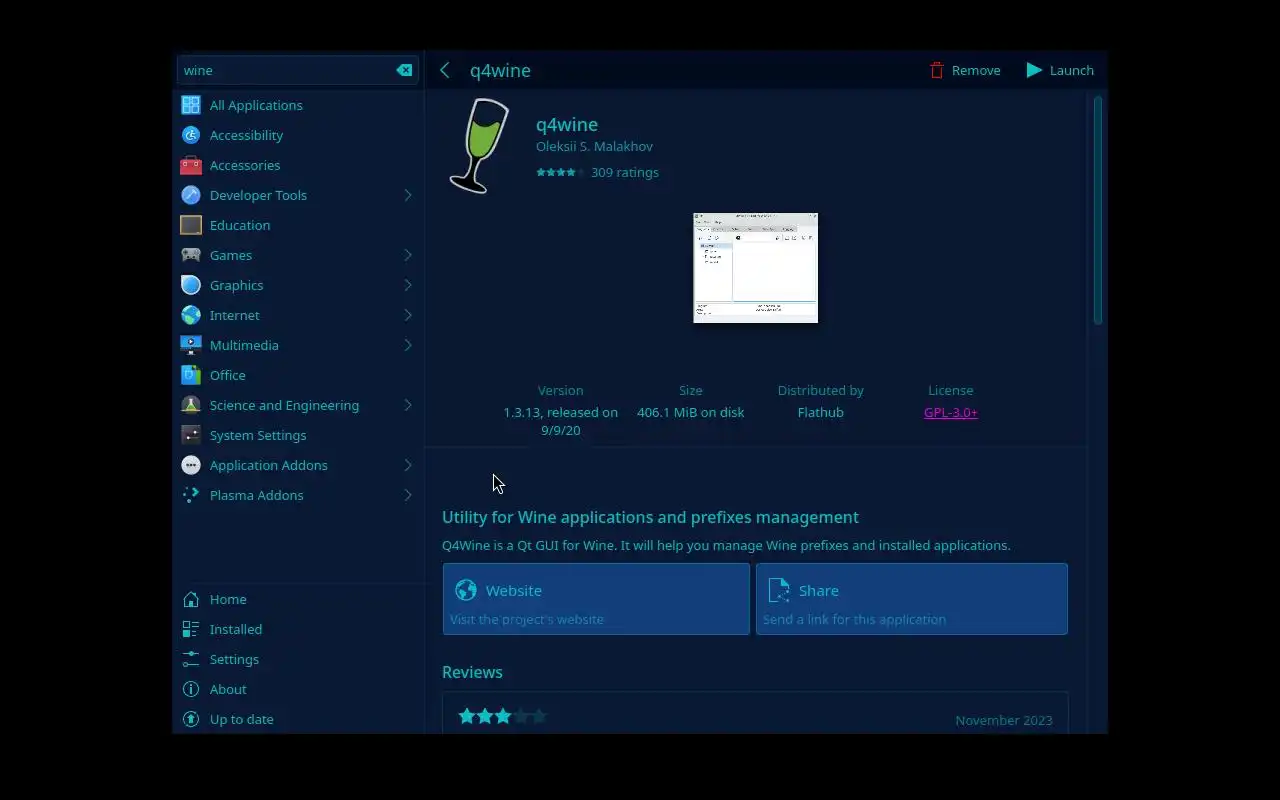1280x800 pixels.
Task: Click the 406.1 MiB on disk value
Action: (691, 412)
